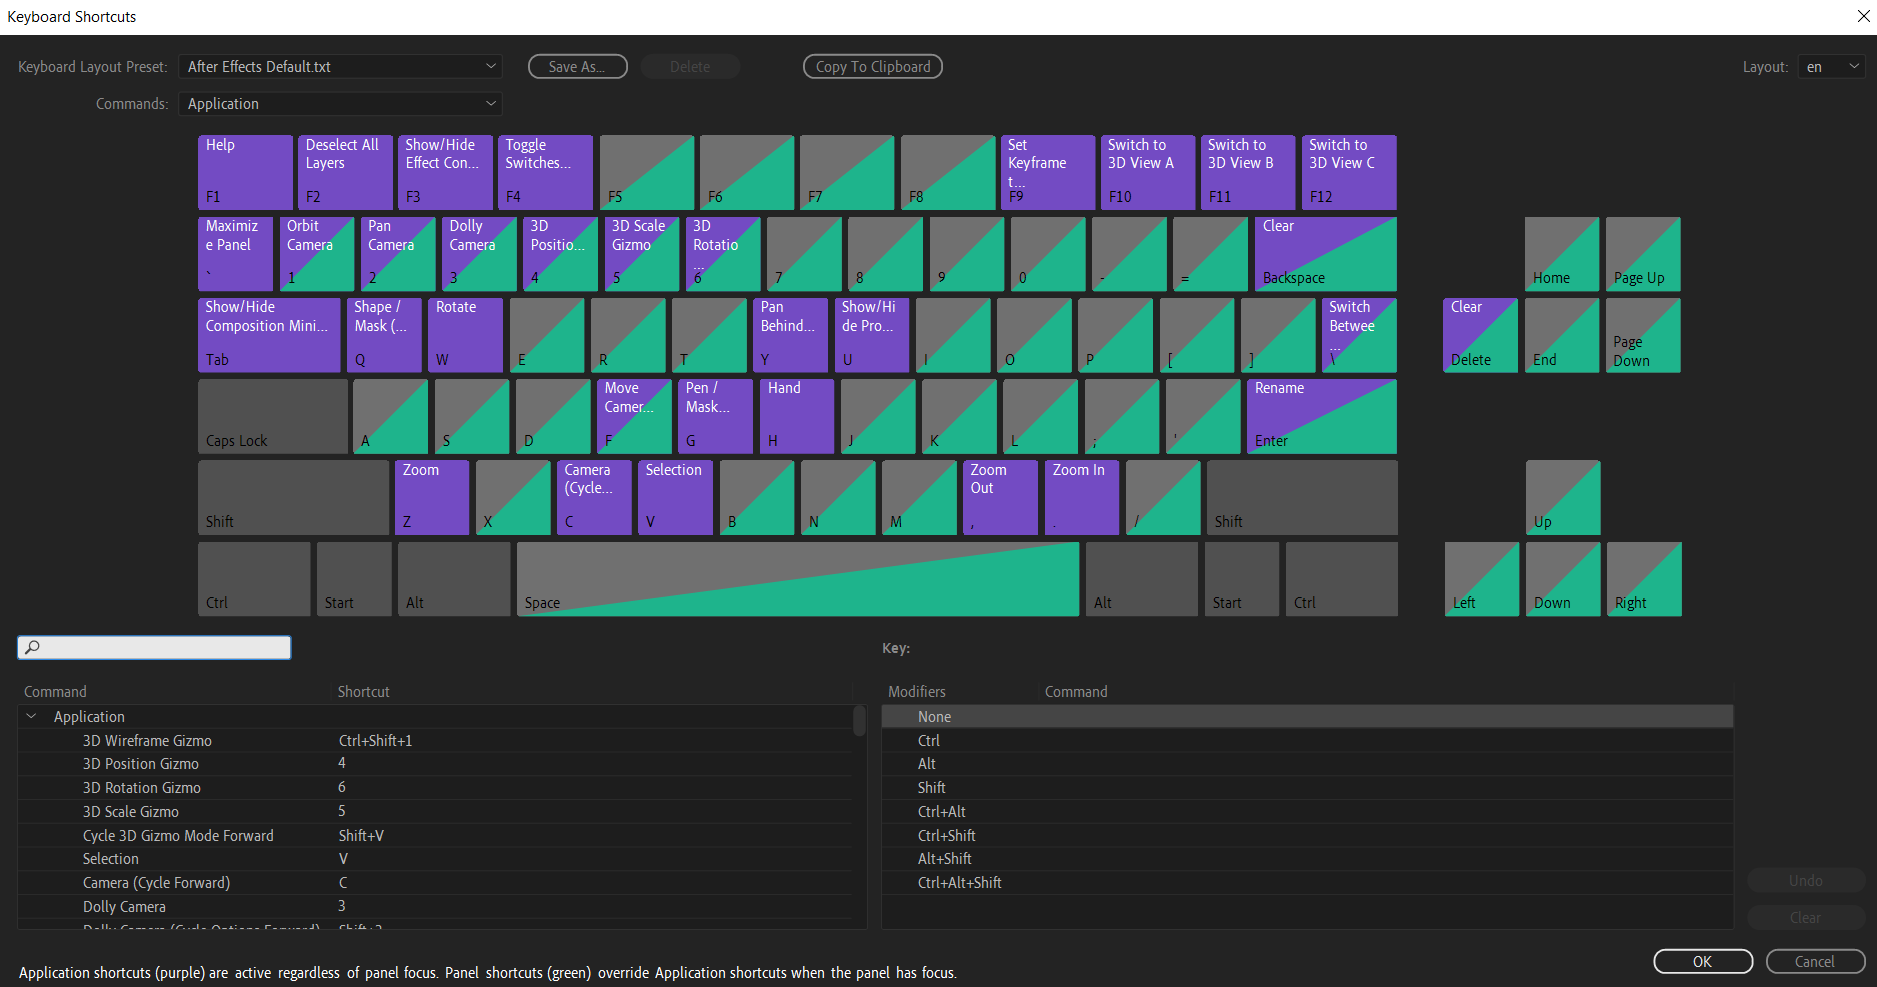Collapse the Application command group

[x=31, y=716]
